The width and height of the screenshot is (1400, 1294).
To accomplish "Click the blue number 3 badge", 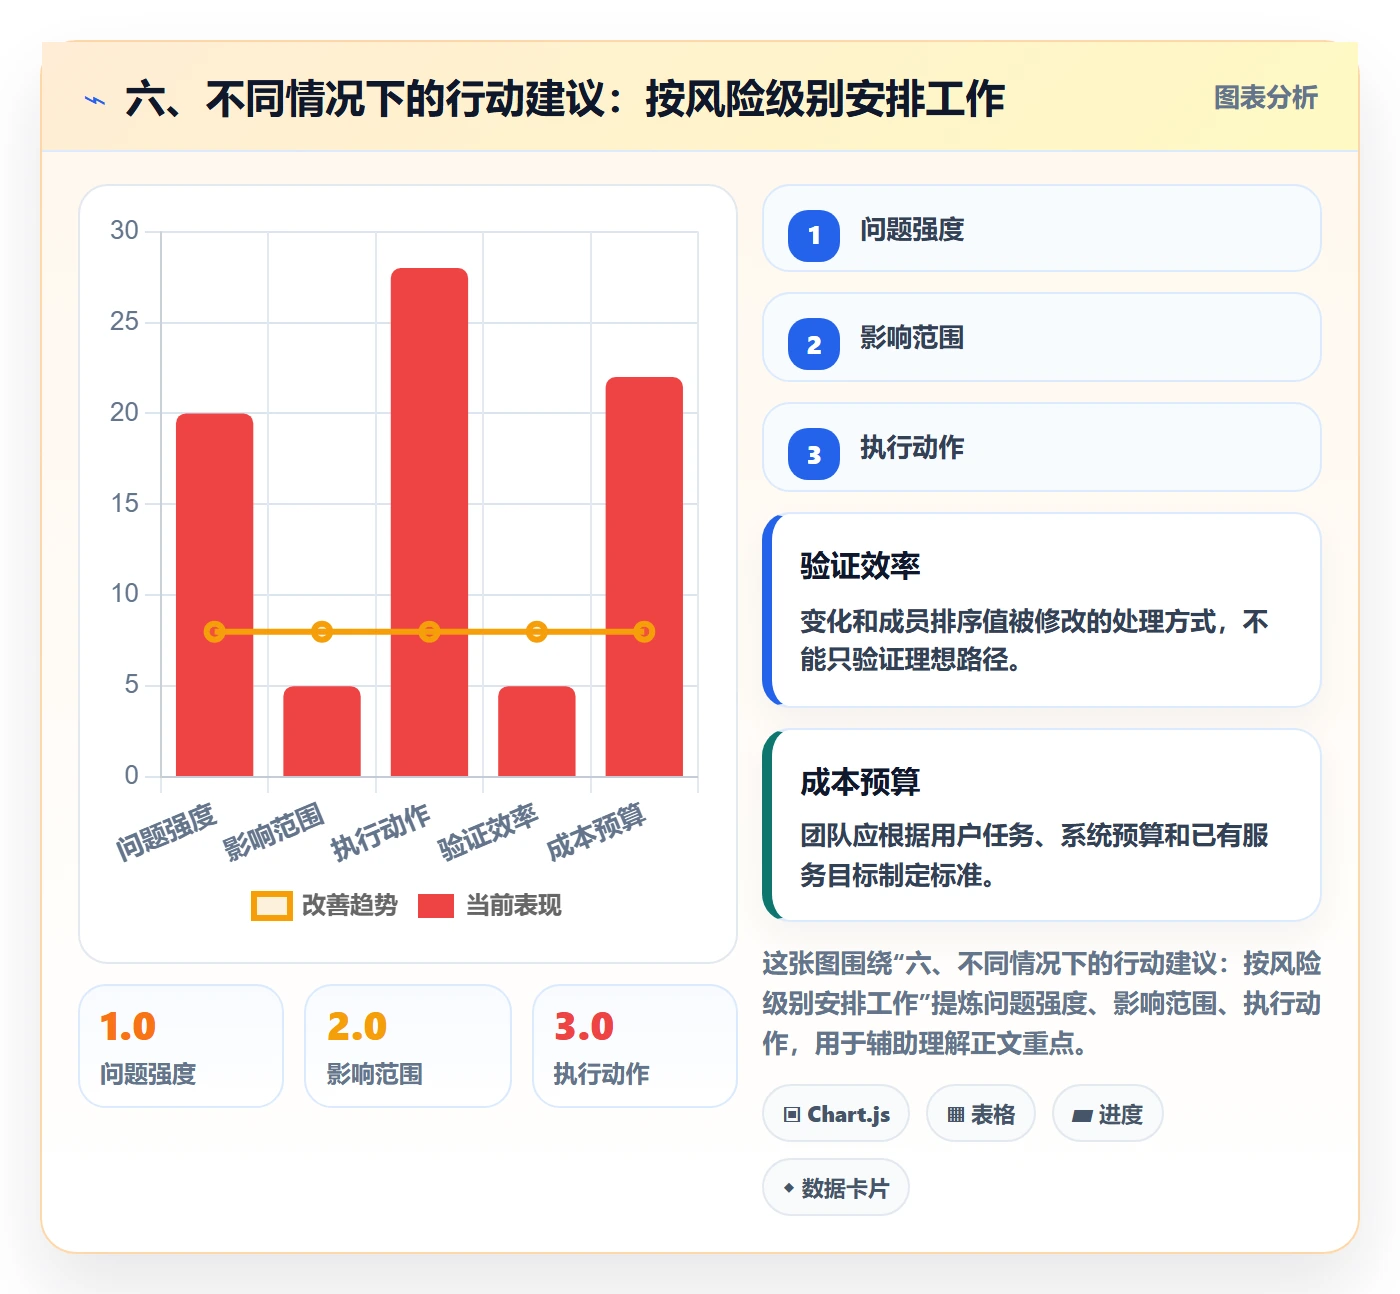I will pyautogui.click(x=814, y=454).
